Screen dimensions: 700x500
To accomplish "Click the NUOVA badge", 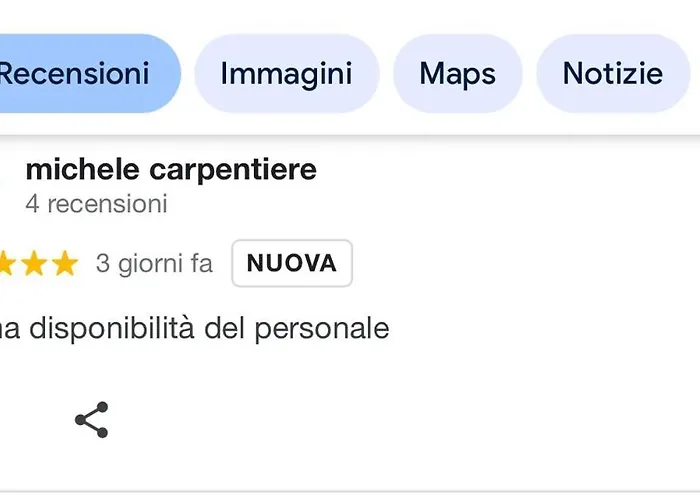I will (x=292, y=263).
